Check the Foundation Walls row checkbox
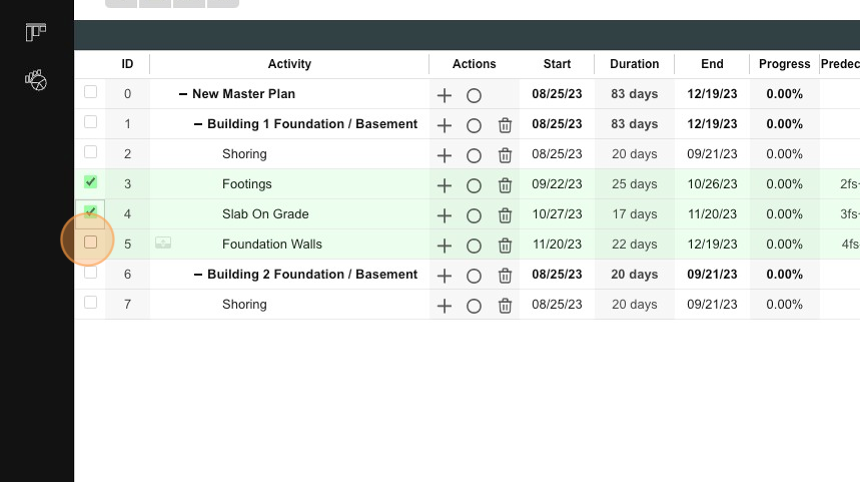 90,242
